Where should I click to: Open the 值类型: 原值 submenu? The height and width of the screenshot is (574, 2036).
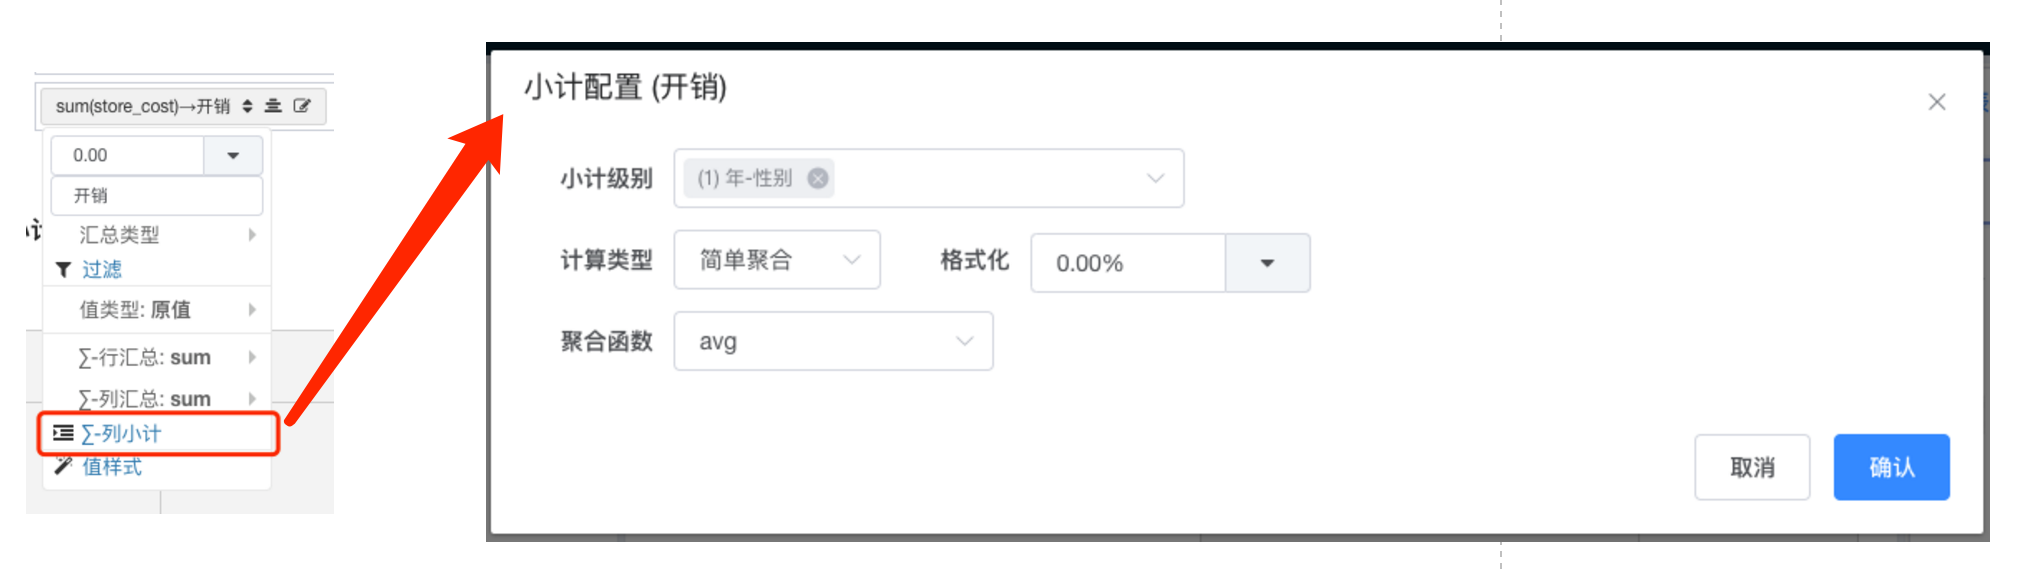[252, 310]
